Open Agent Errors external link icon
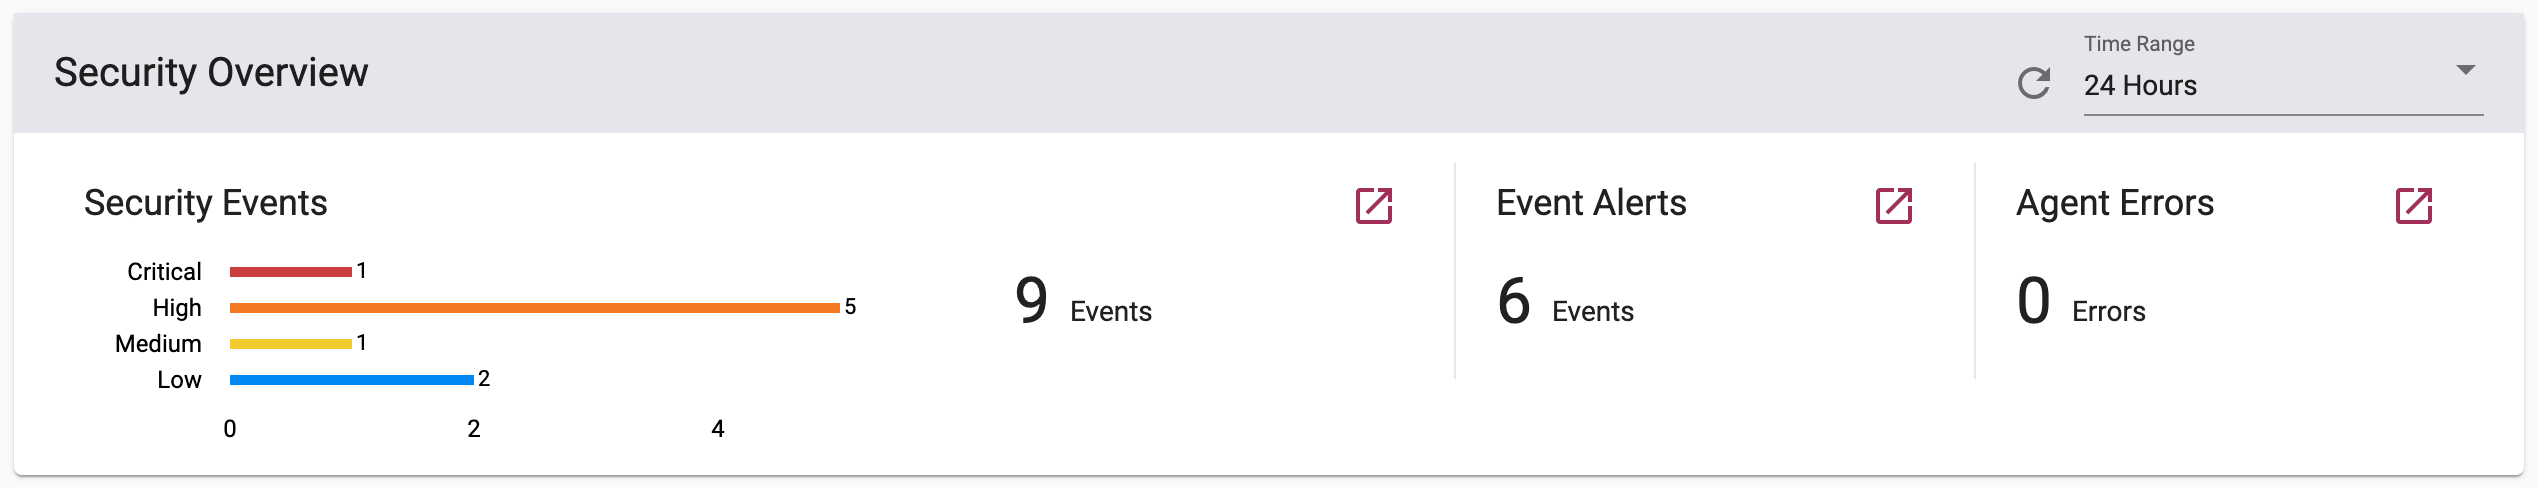This screenshot has width=2538, height=488. click(2414, 206)
